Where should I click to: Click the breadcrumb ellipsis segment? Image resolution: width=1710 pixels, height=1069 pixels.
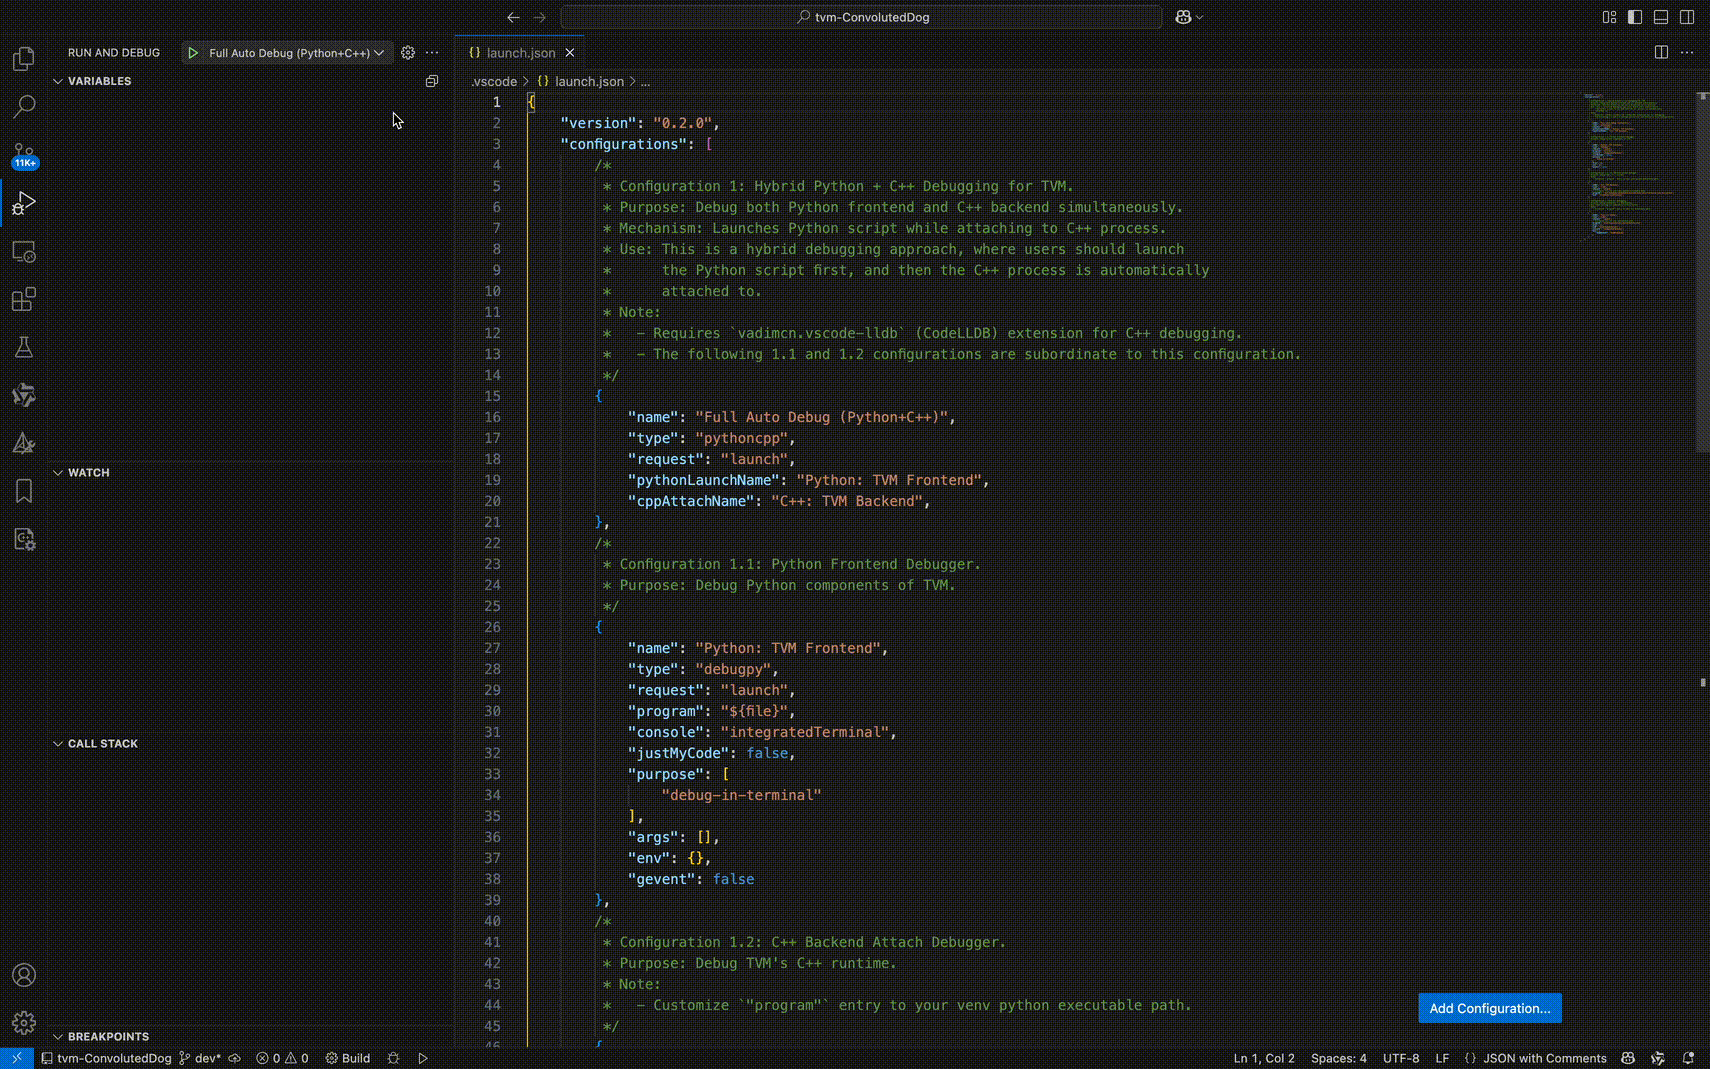coord(646,82)
